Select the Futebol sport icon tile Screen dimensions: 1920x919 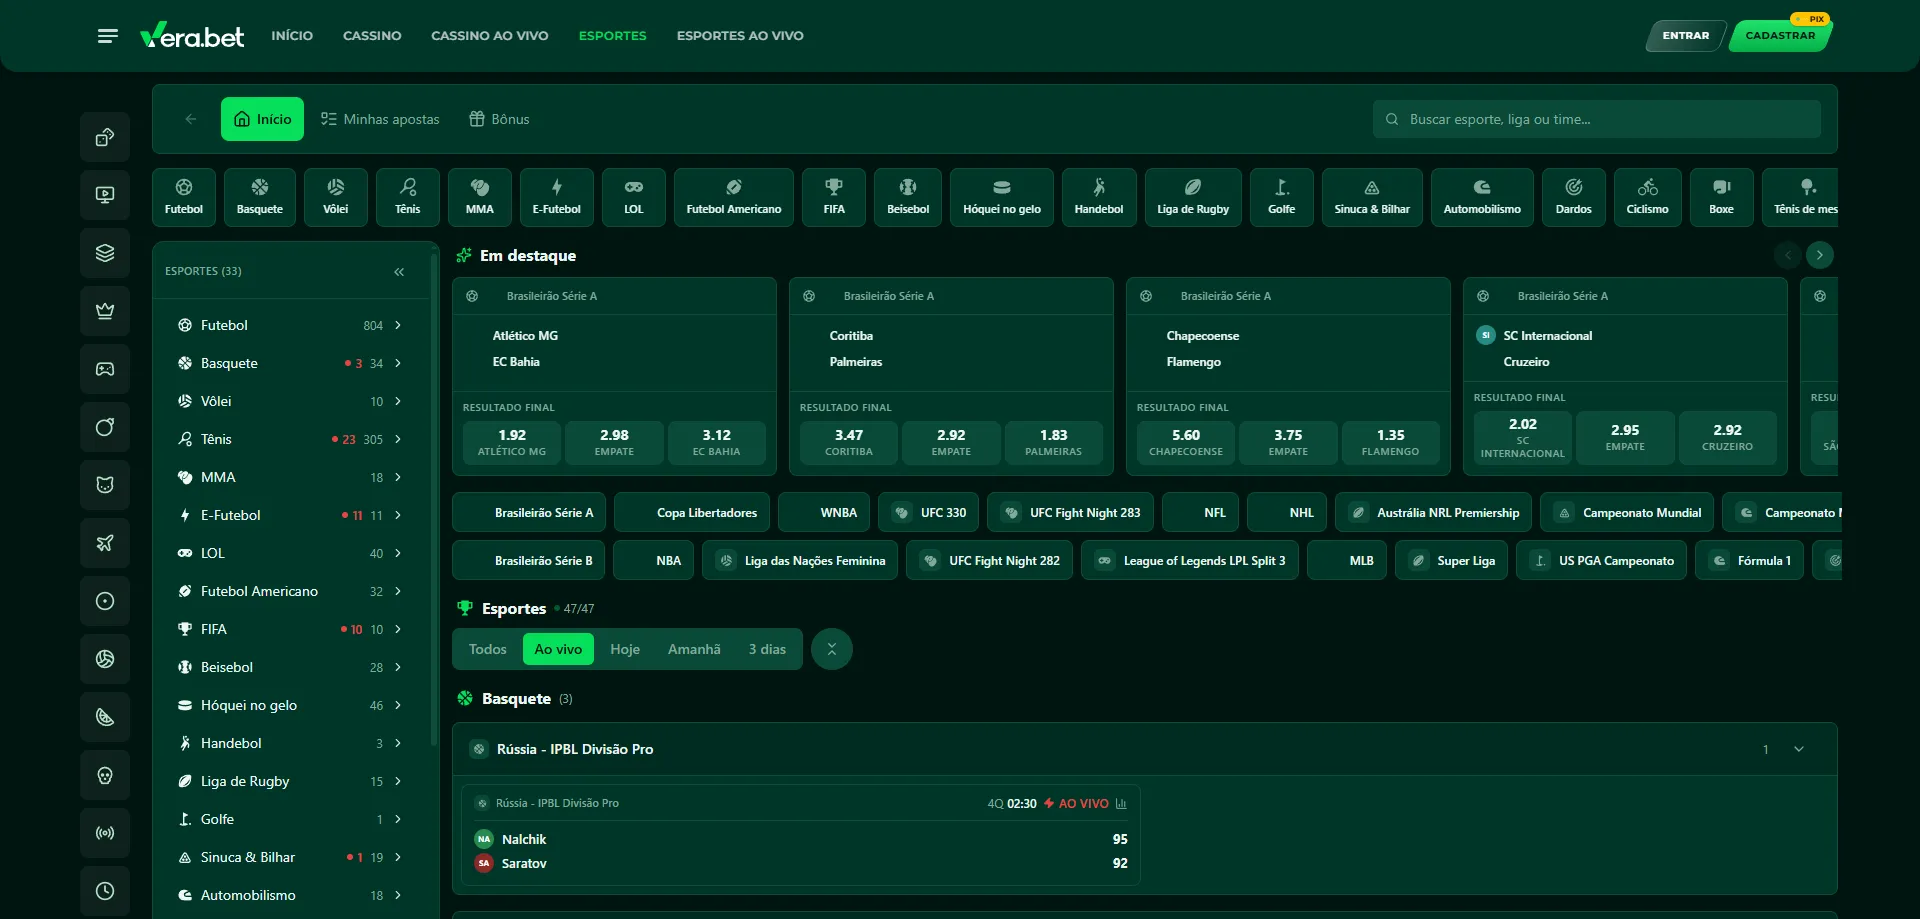(x=184, y=197)
